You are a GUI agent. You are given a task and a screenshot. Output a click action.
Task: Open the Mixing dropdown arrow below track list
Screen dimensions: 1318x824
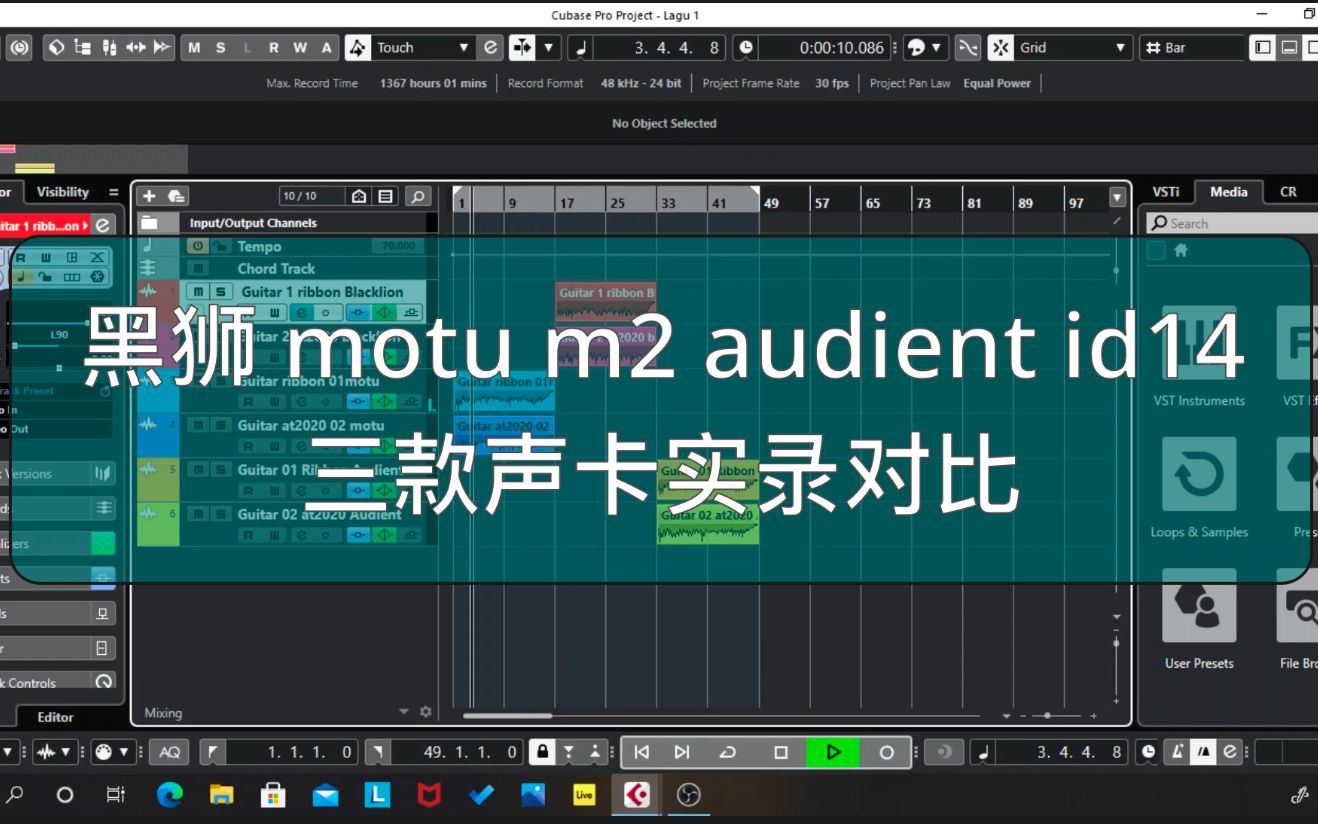pyautogui.click(x=404, y=712)
